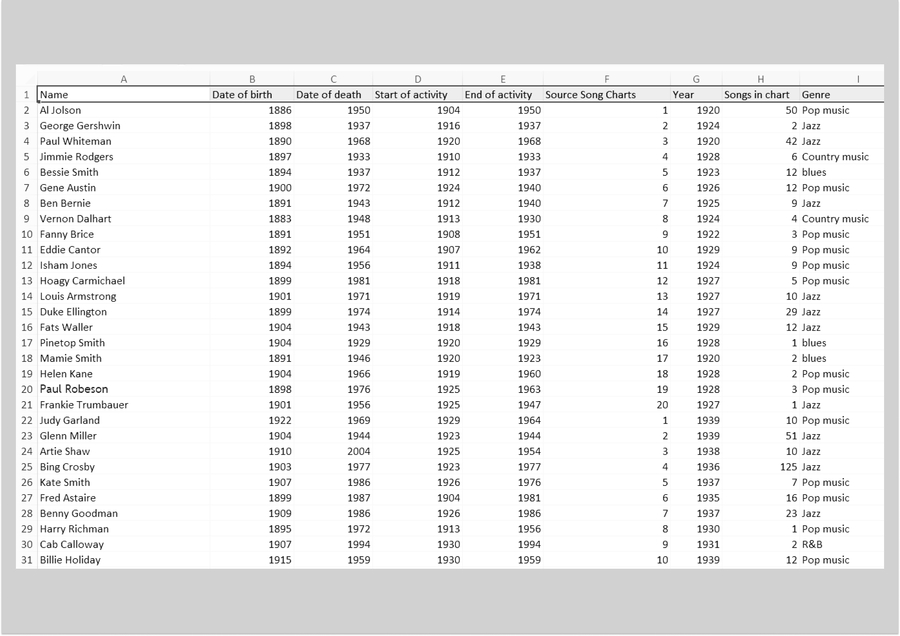Click the 'Songs in chart' header cell
This screenshot has width=900, height=636.
[761, 95]
